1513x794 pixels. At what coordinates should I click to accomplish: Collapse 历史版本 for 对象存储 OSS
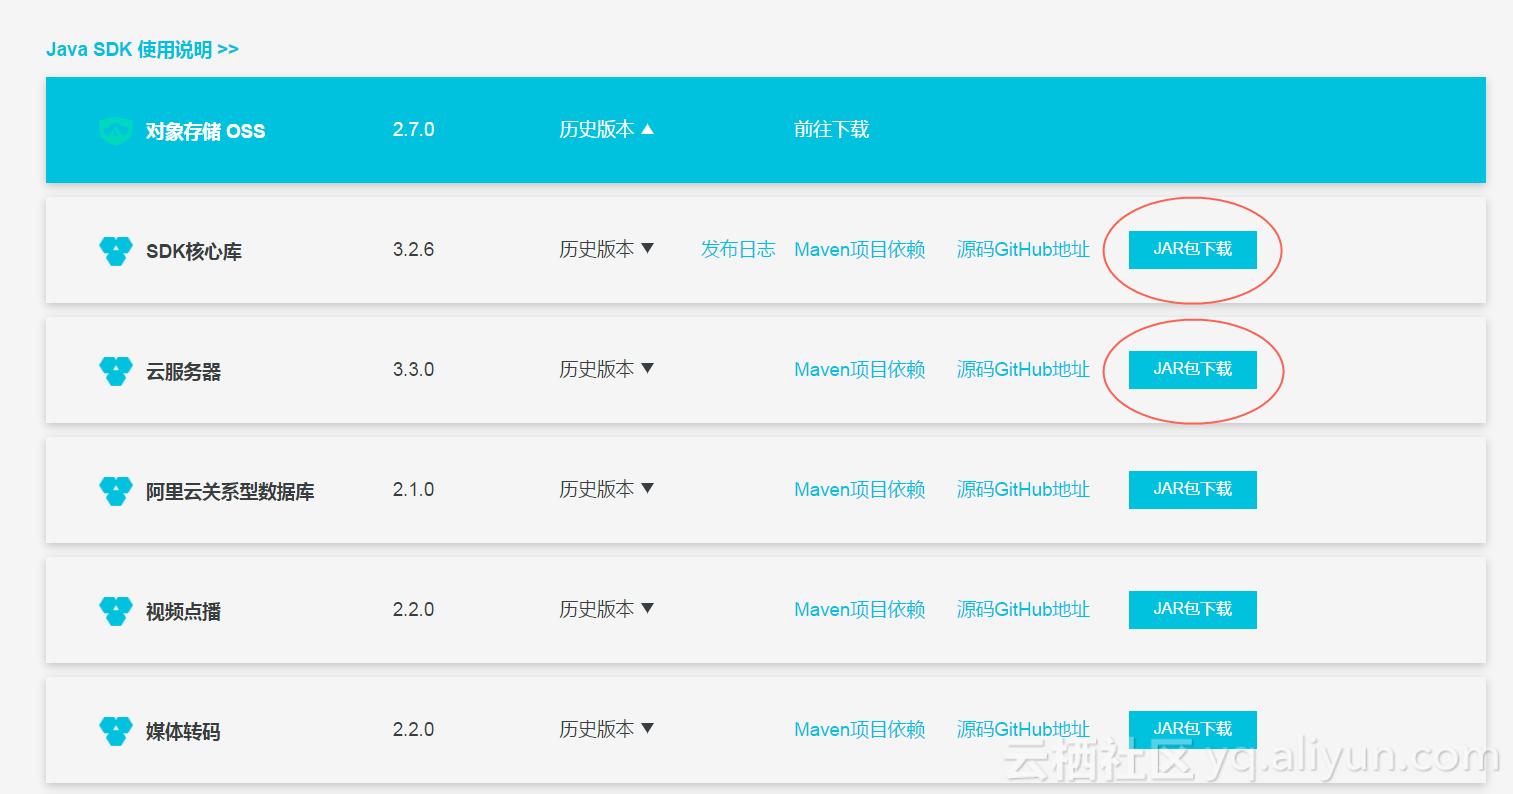click(605, 129)
